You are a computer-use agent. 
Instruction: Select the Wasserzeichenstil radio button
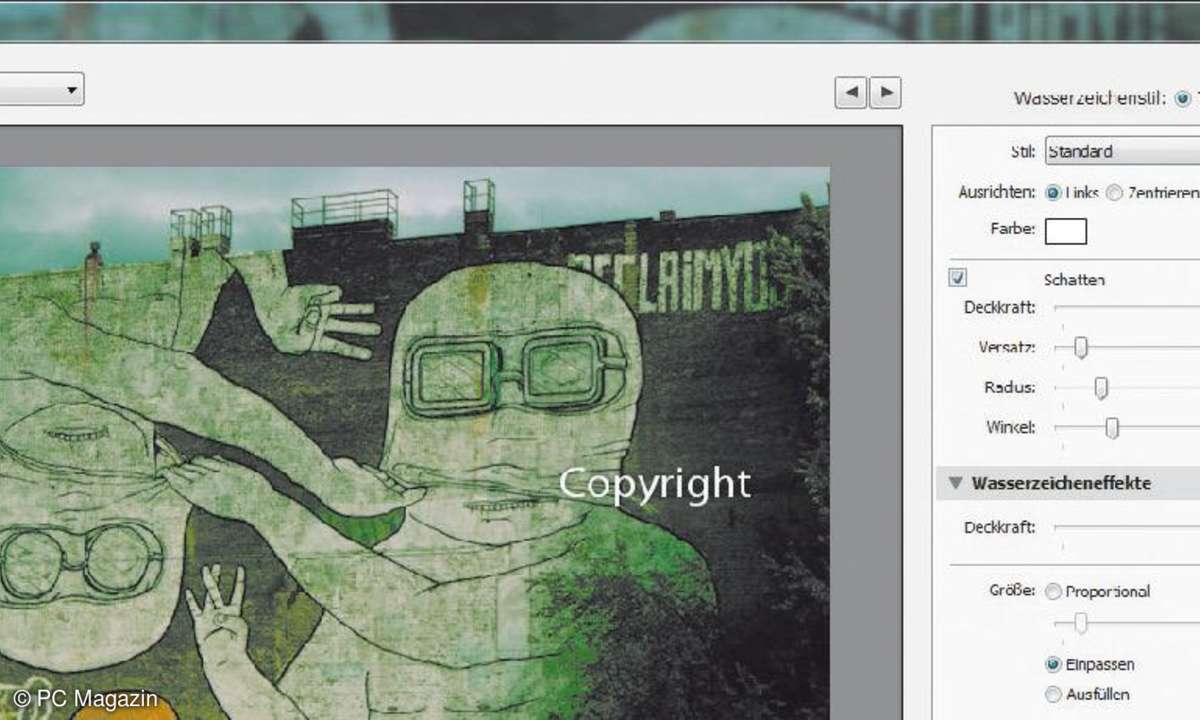1183,99
